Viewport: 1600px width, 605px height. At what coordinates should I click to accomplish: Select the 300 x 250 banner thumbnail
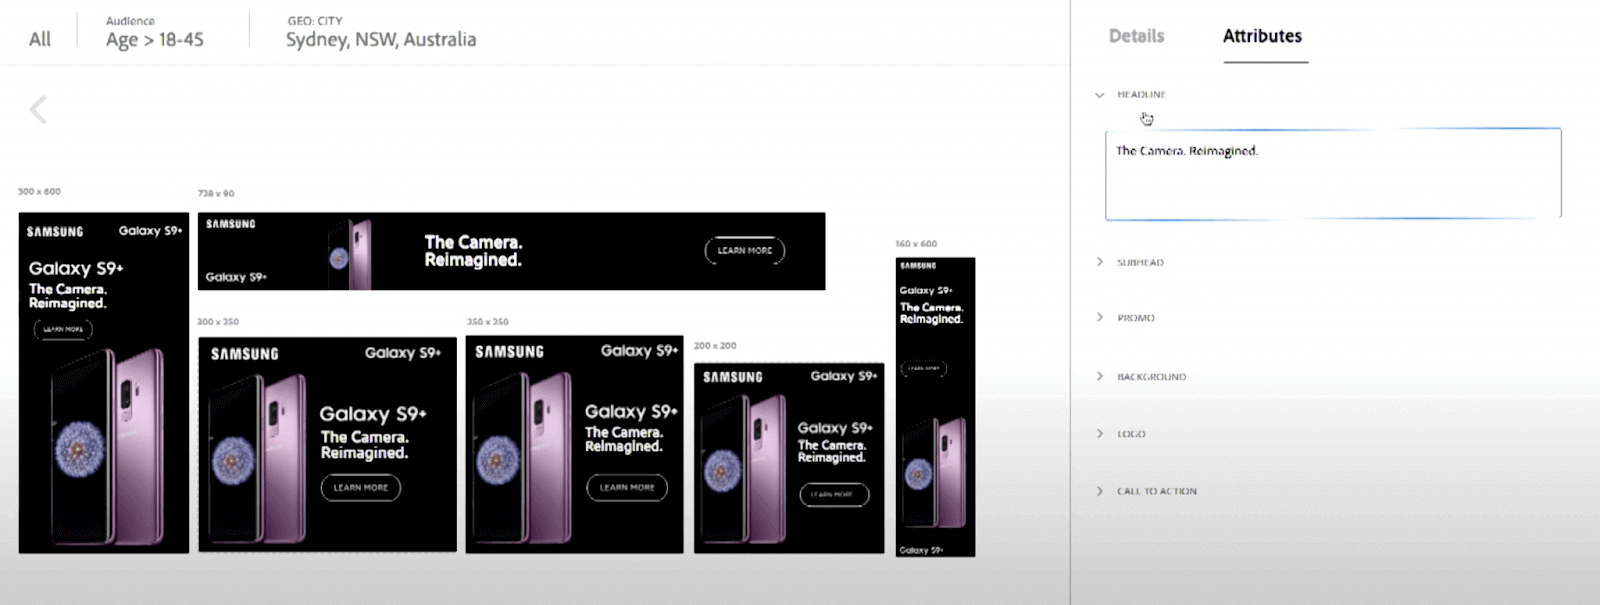pos(327,444)
